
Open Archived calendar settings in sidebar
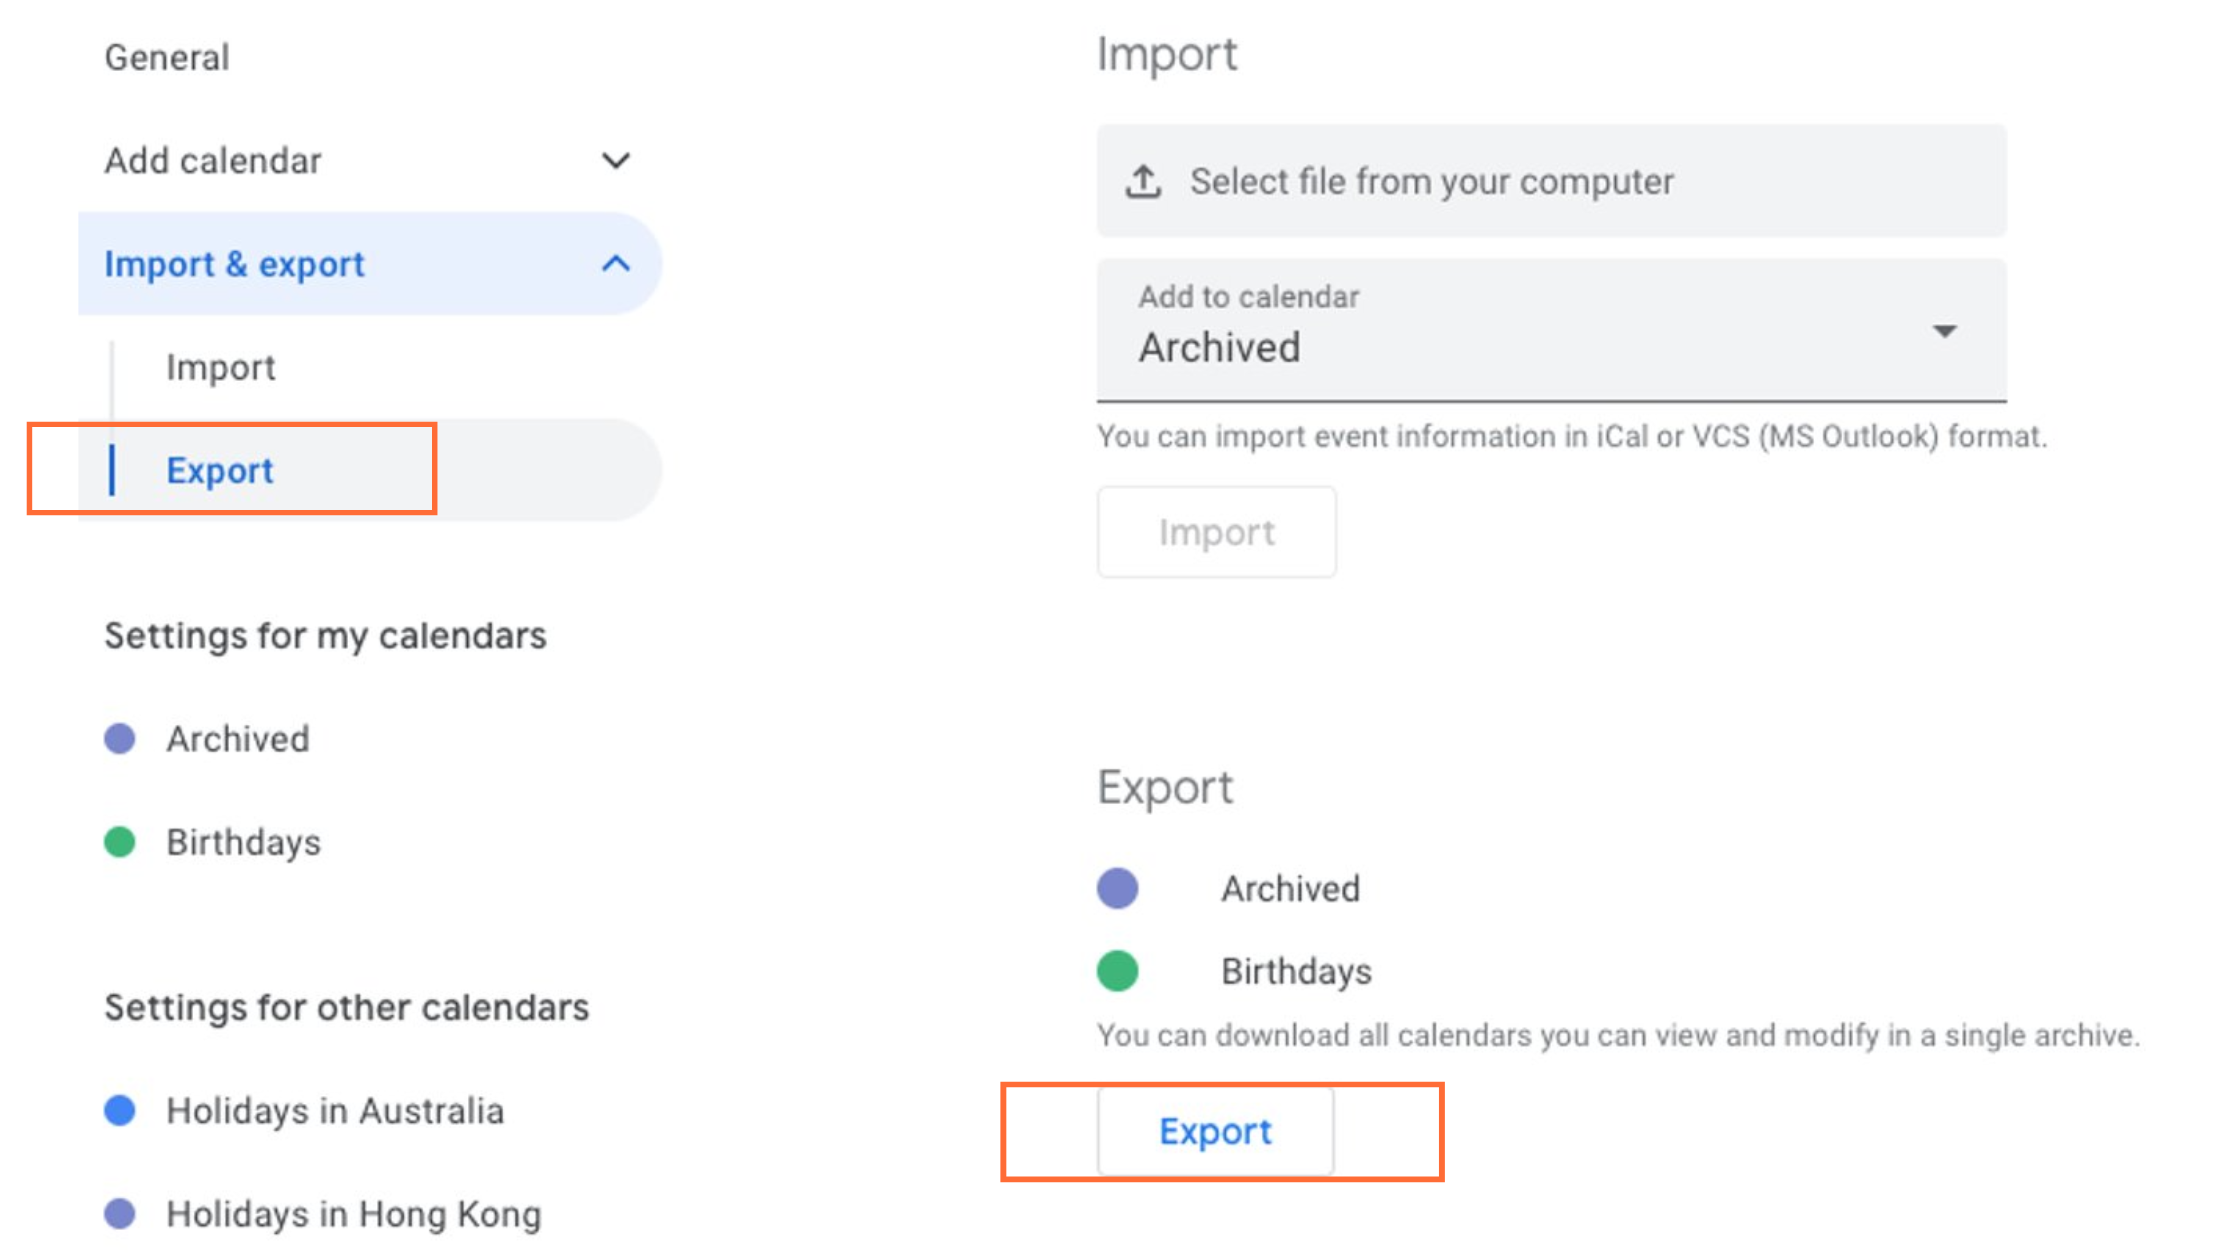point(238,739)
